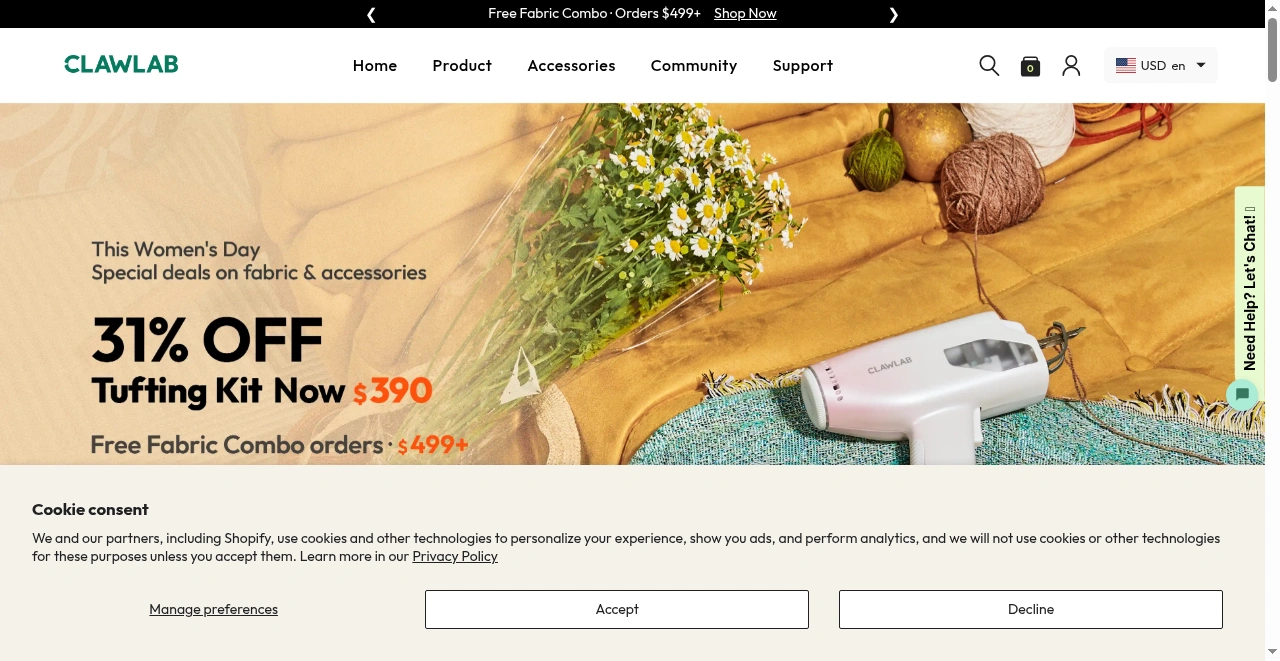Accept cookies with the Accept button

click(x=617, y=610)
